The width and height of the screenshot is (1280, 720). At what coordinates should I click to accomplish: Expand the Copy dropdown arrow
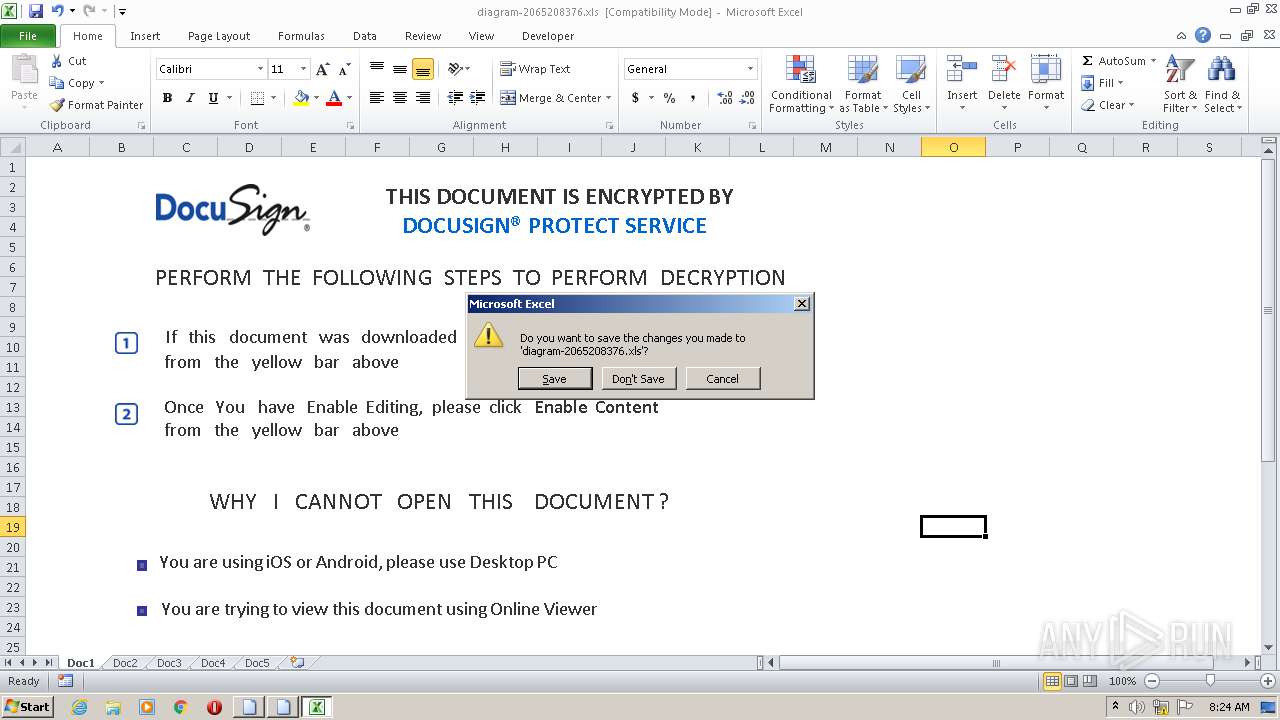[x=101, y=83]
